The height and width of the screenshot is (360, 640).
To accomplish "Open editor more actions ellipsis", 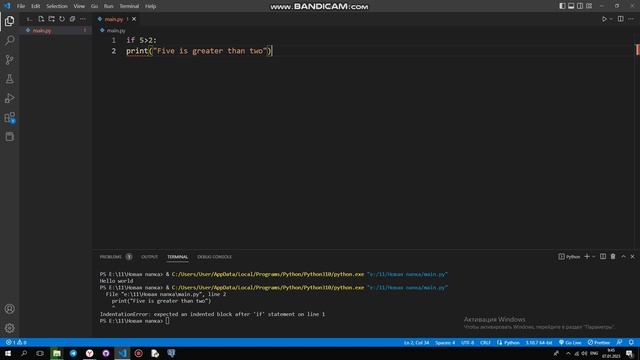I will click(x=631, y=19).
